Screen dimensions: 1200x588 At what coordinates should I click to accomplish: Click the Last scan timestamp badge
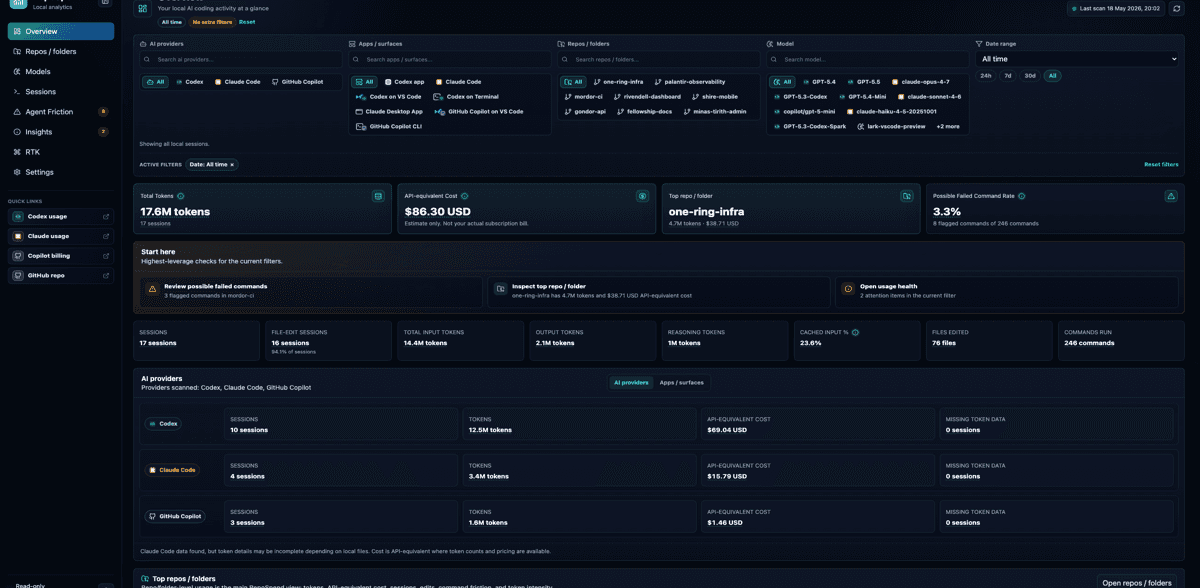[1116, 8]
